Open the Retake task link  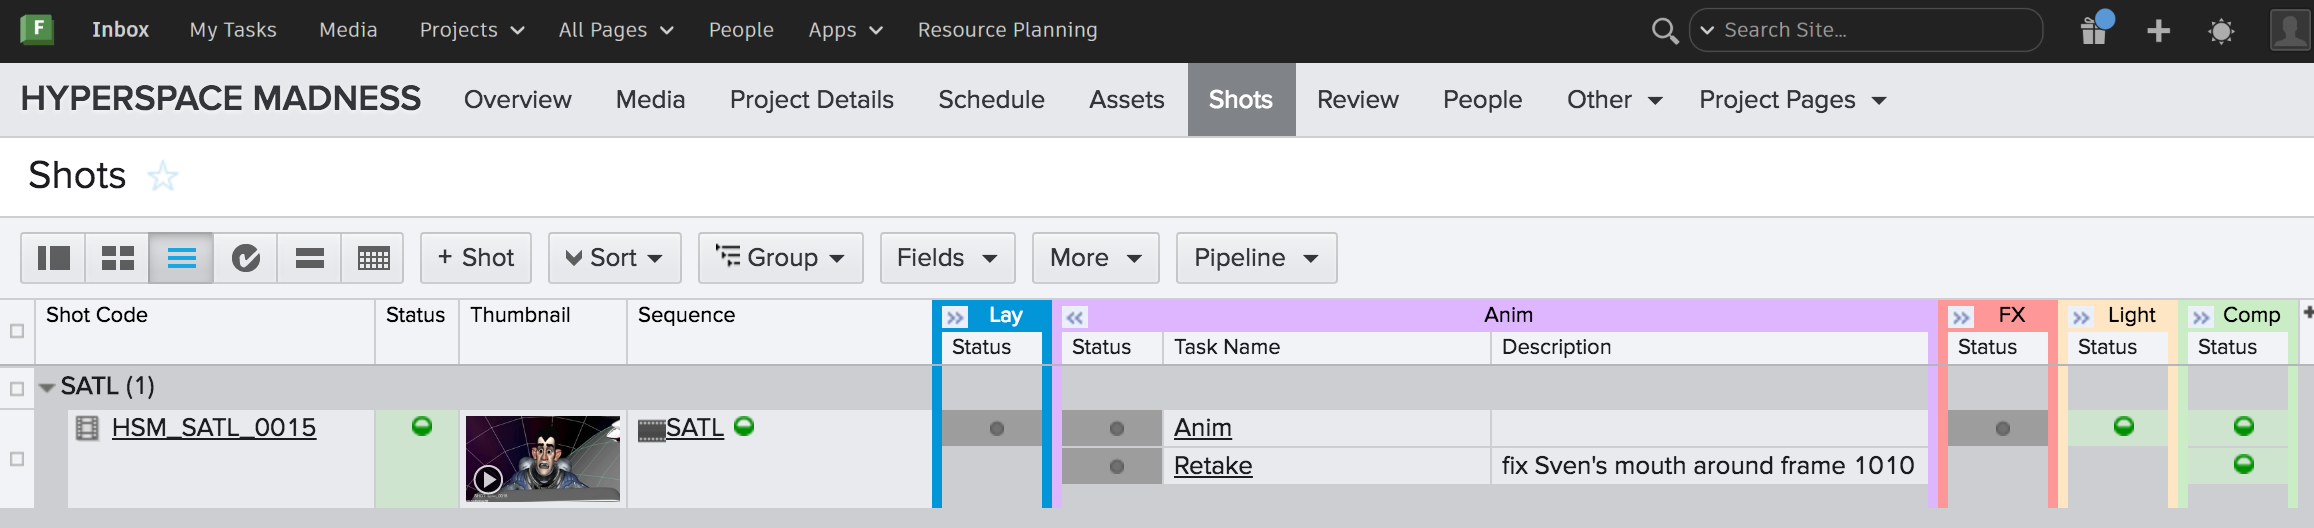(x=1212, y=466)
